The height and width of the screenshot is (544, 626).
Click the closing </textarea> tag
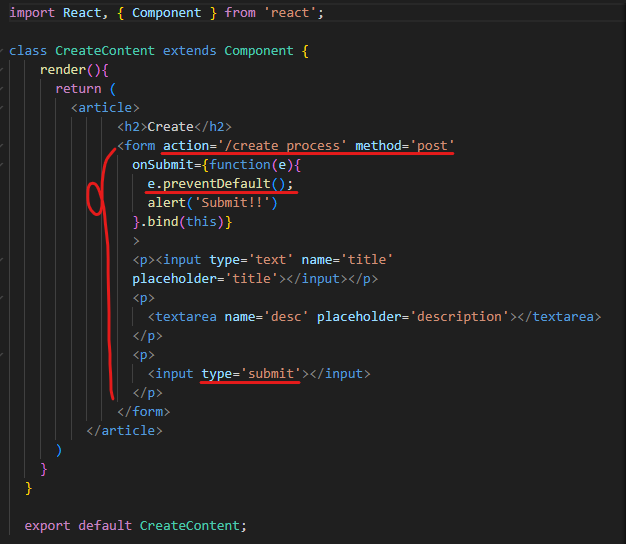click(559, 317)
